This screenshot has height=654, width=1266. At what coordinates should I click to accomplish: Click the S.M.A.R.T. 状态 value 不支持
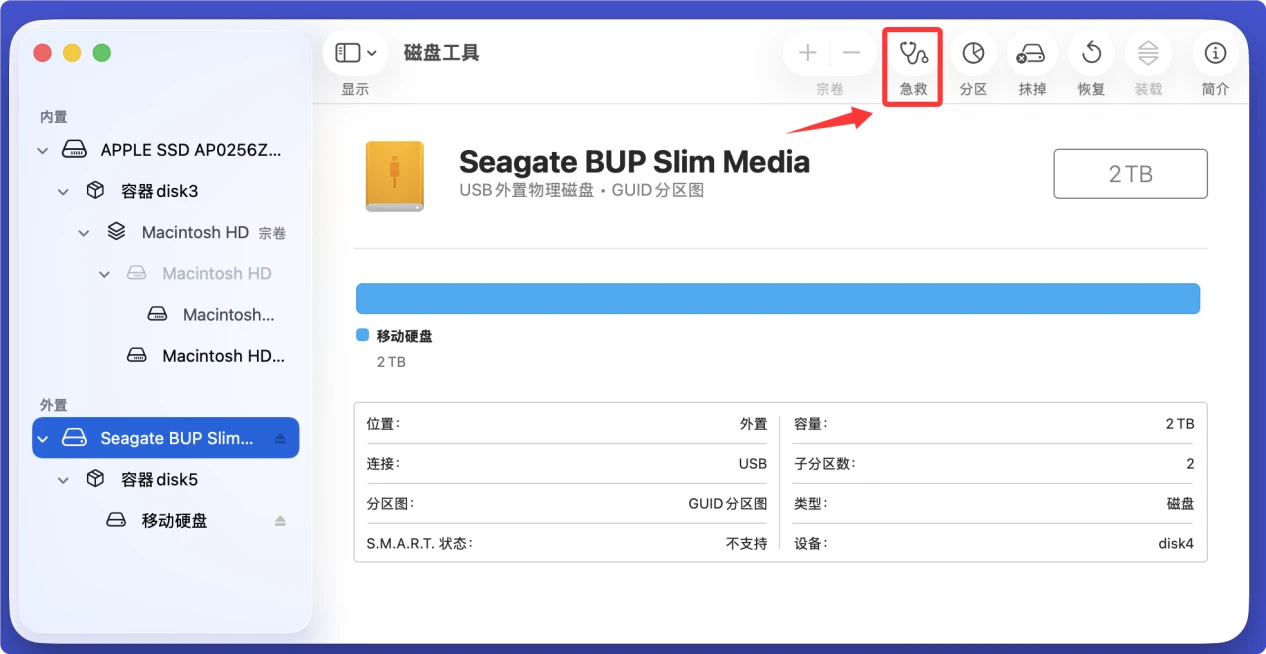coord(747,544)
